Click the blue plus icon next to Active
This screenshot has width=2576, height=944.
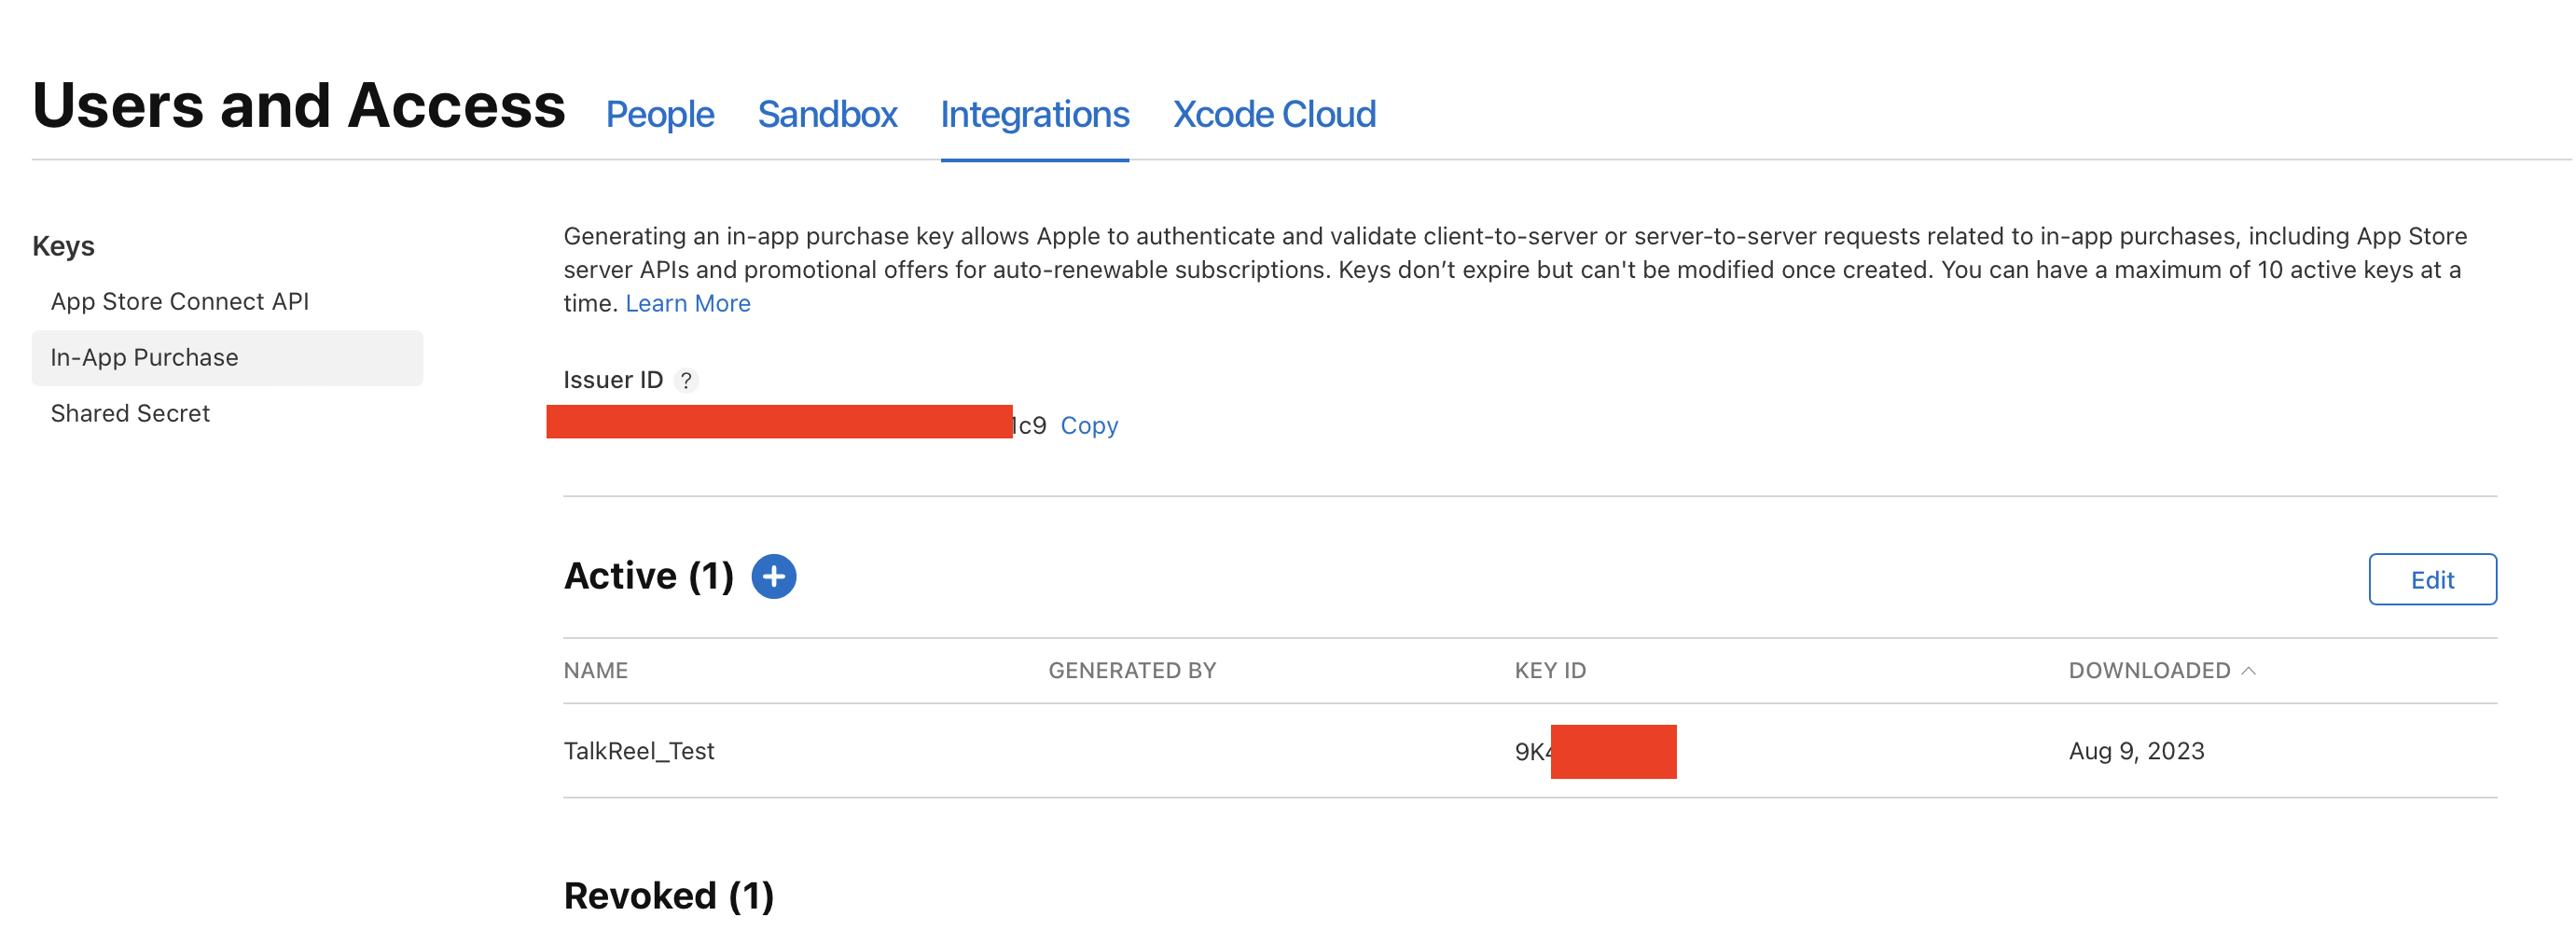pyautogui.click(x=773, y=577)
